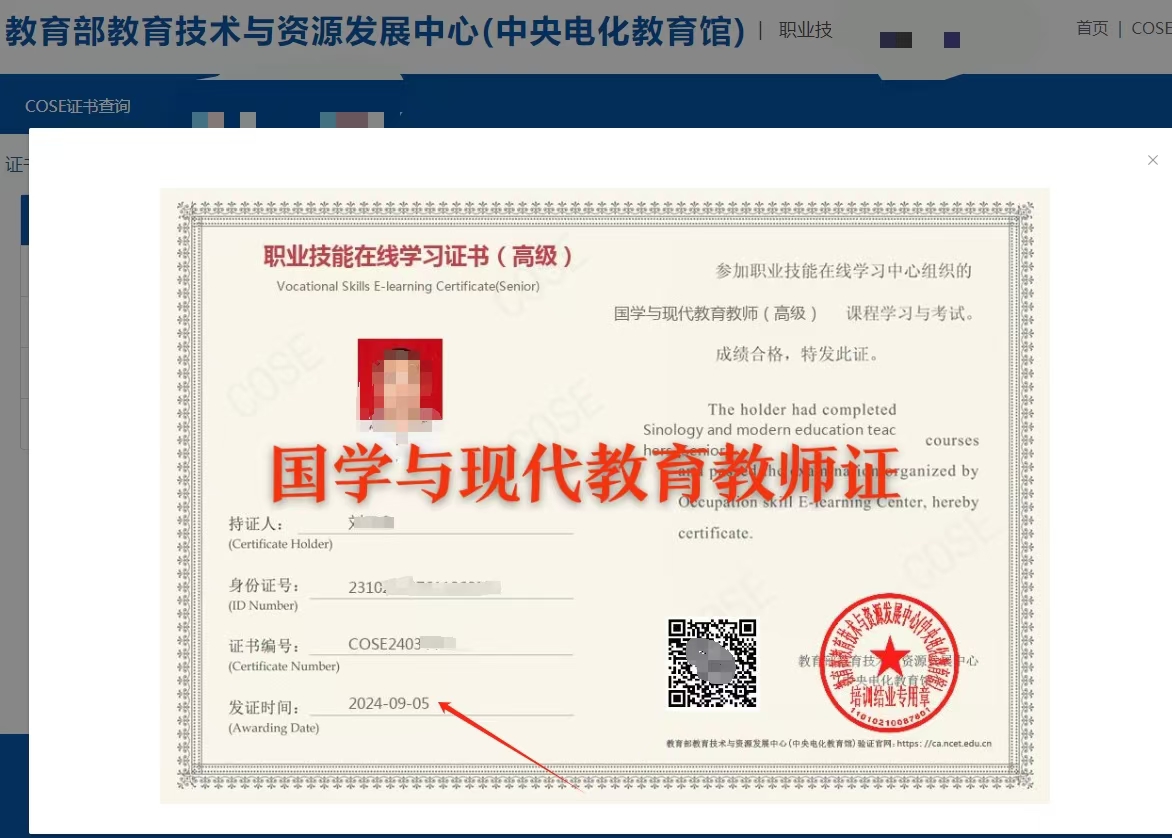Go to the 首页 home link

1092,28
